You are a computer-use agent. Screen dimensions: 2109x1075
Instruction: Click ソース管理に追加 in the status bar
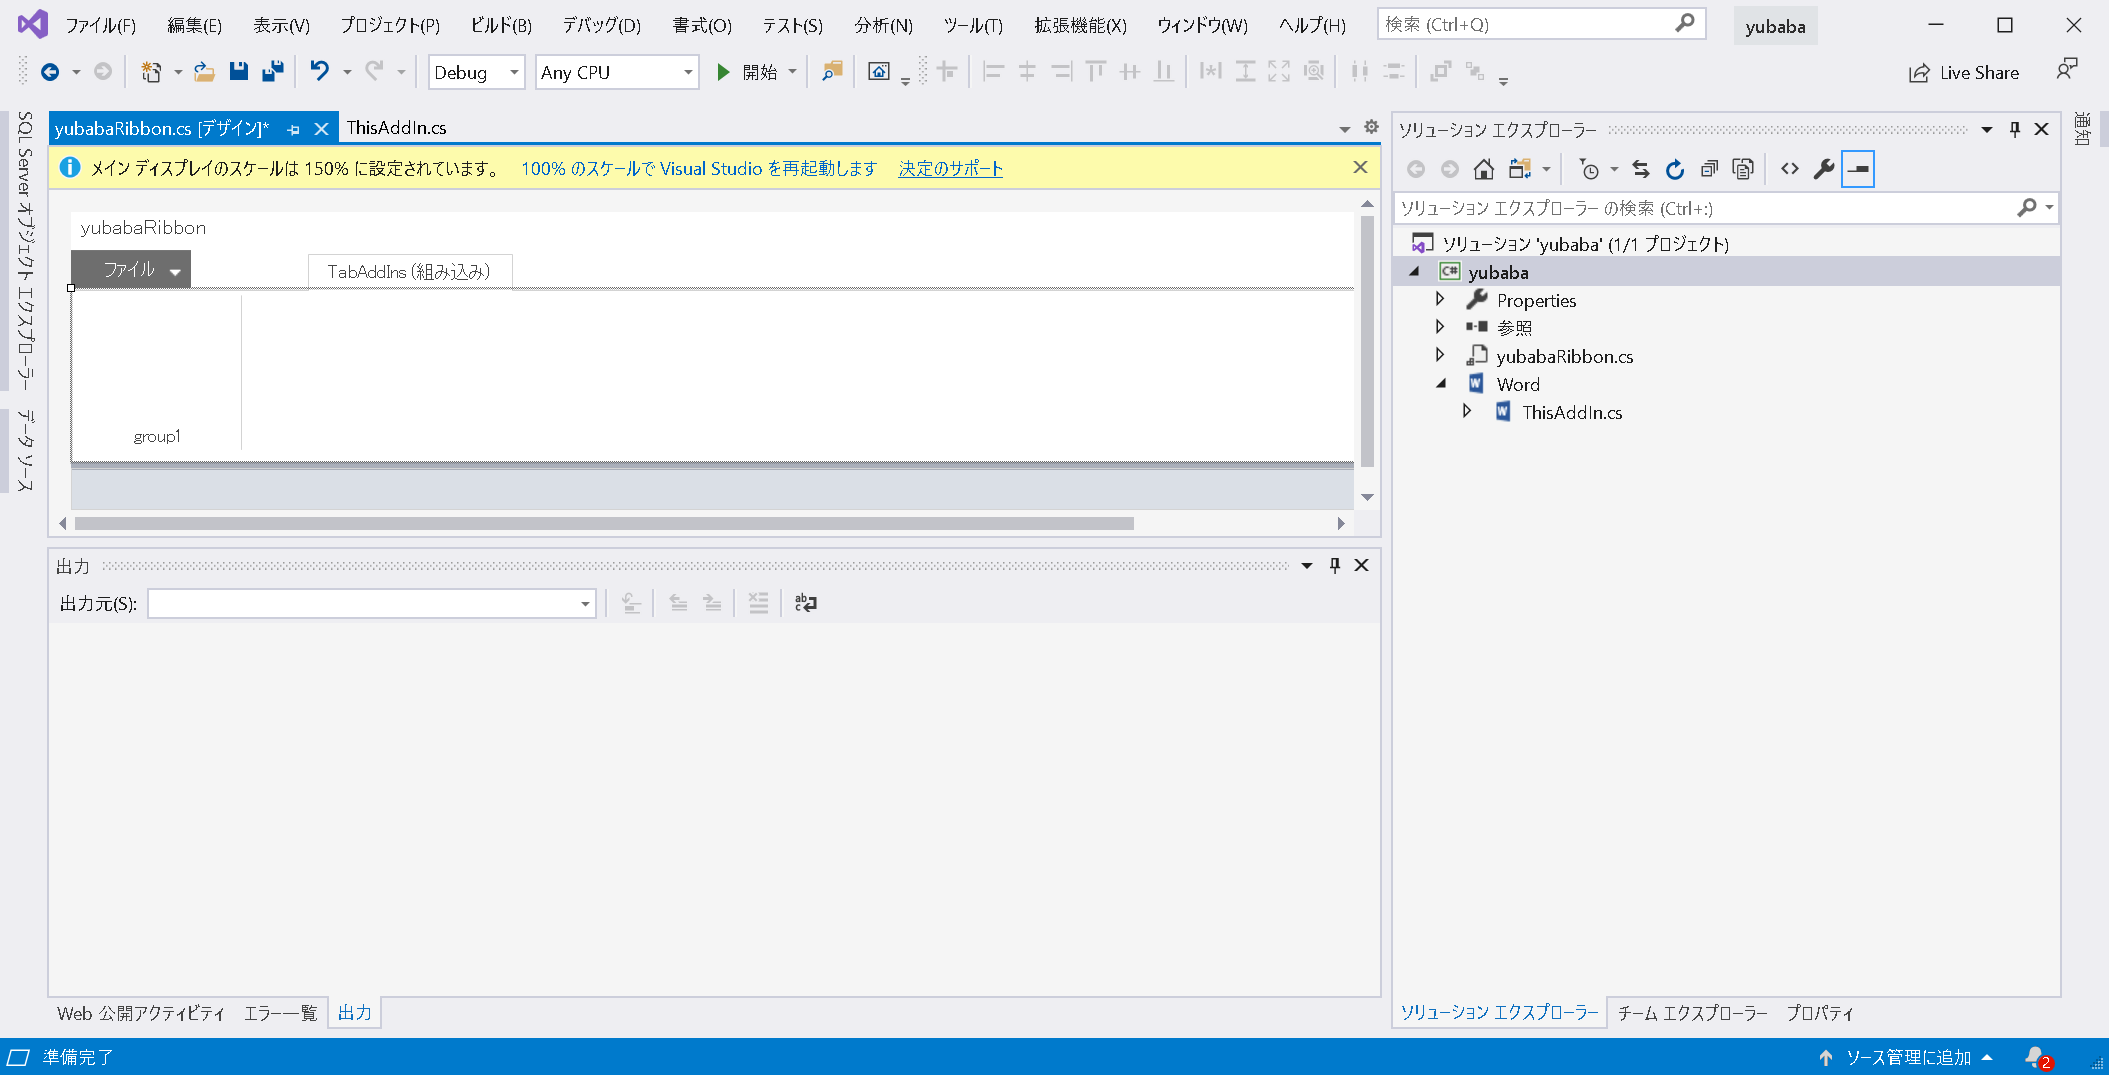(x=1908, y=1057)
